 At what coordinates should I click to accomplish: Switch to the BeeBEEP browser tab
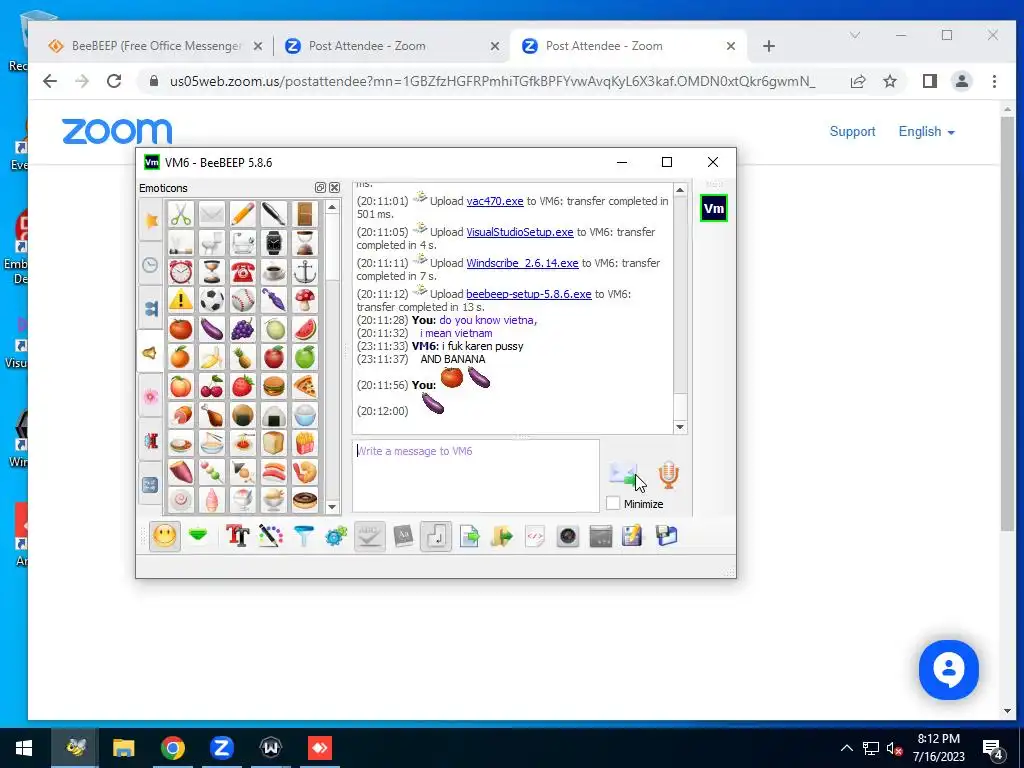pos(155,46)
